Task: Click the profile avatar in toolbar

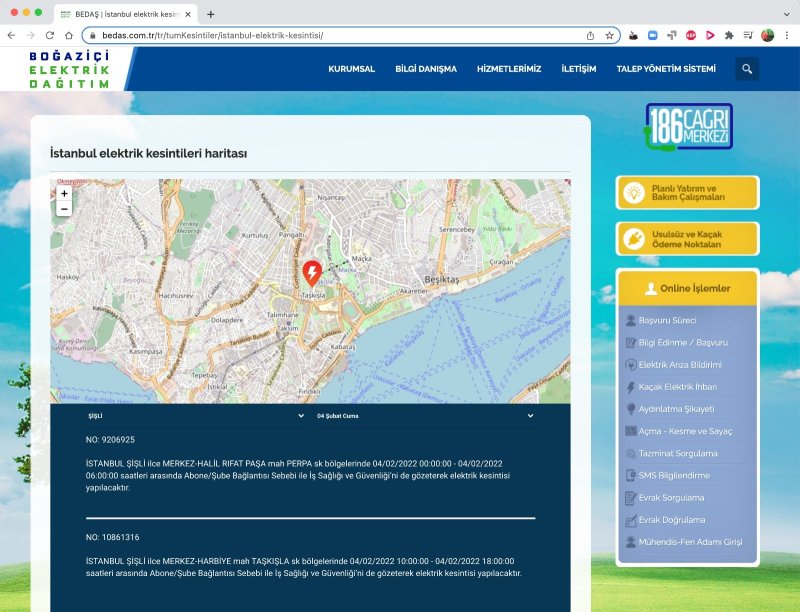Action: [767, 35]
